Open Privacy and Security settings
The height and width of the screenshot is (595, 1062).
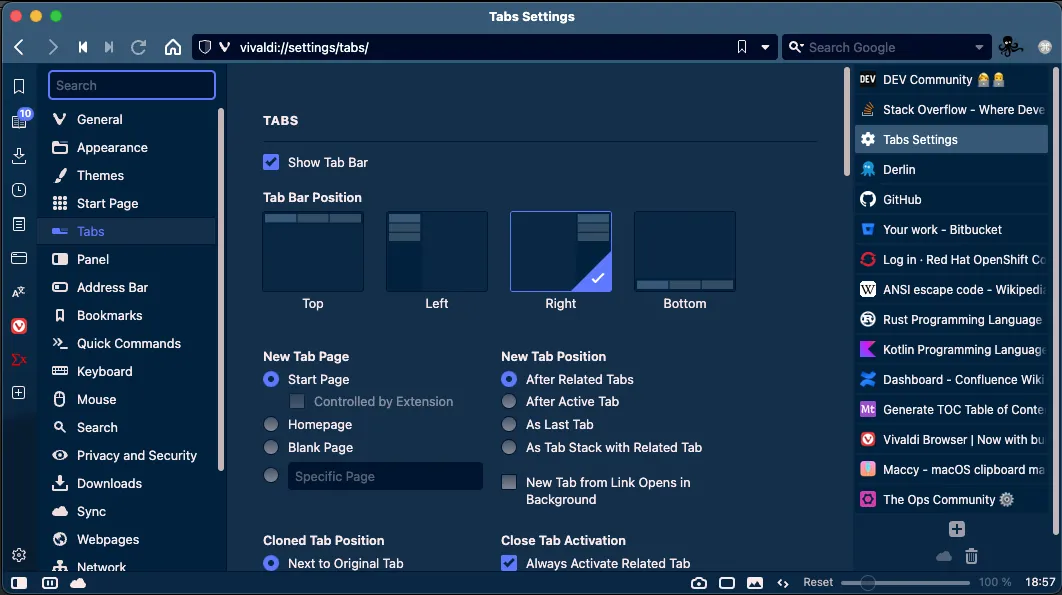click(x=136, y=455)
